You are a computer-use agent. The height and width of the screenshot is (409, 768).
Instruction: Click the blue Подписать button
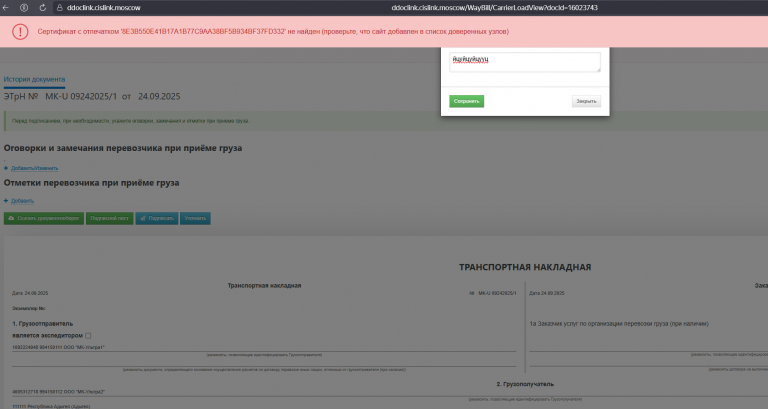pyautogui.click(x=157, y=218)
